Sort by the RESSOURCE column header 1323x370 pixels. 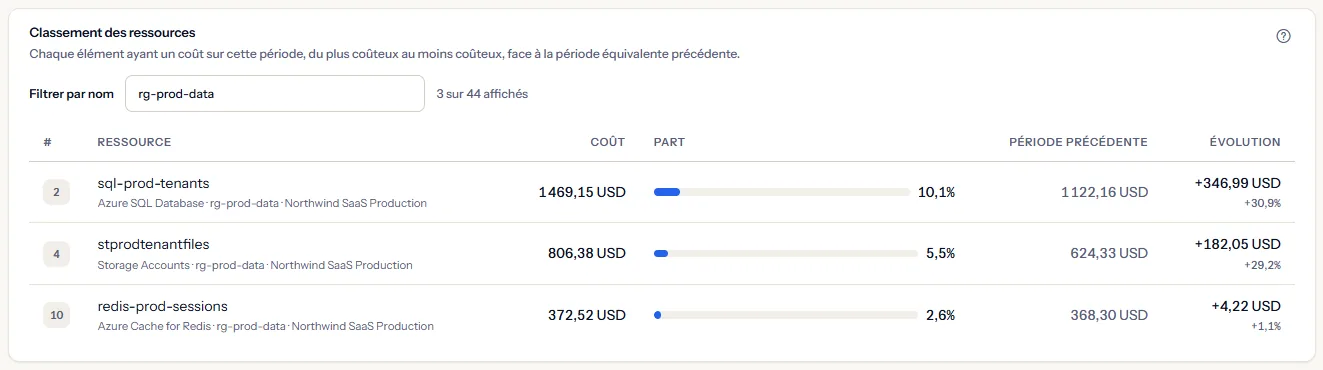134,142
